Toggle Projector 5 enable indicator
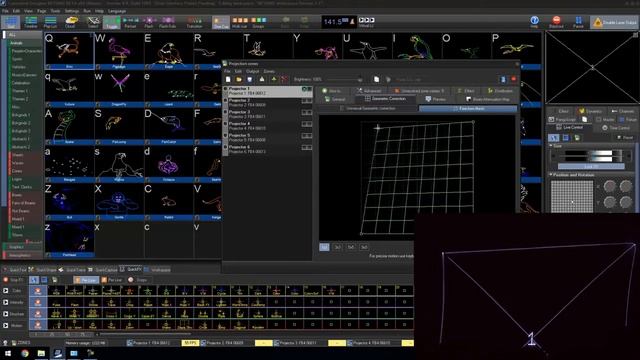 225,135
